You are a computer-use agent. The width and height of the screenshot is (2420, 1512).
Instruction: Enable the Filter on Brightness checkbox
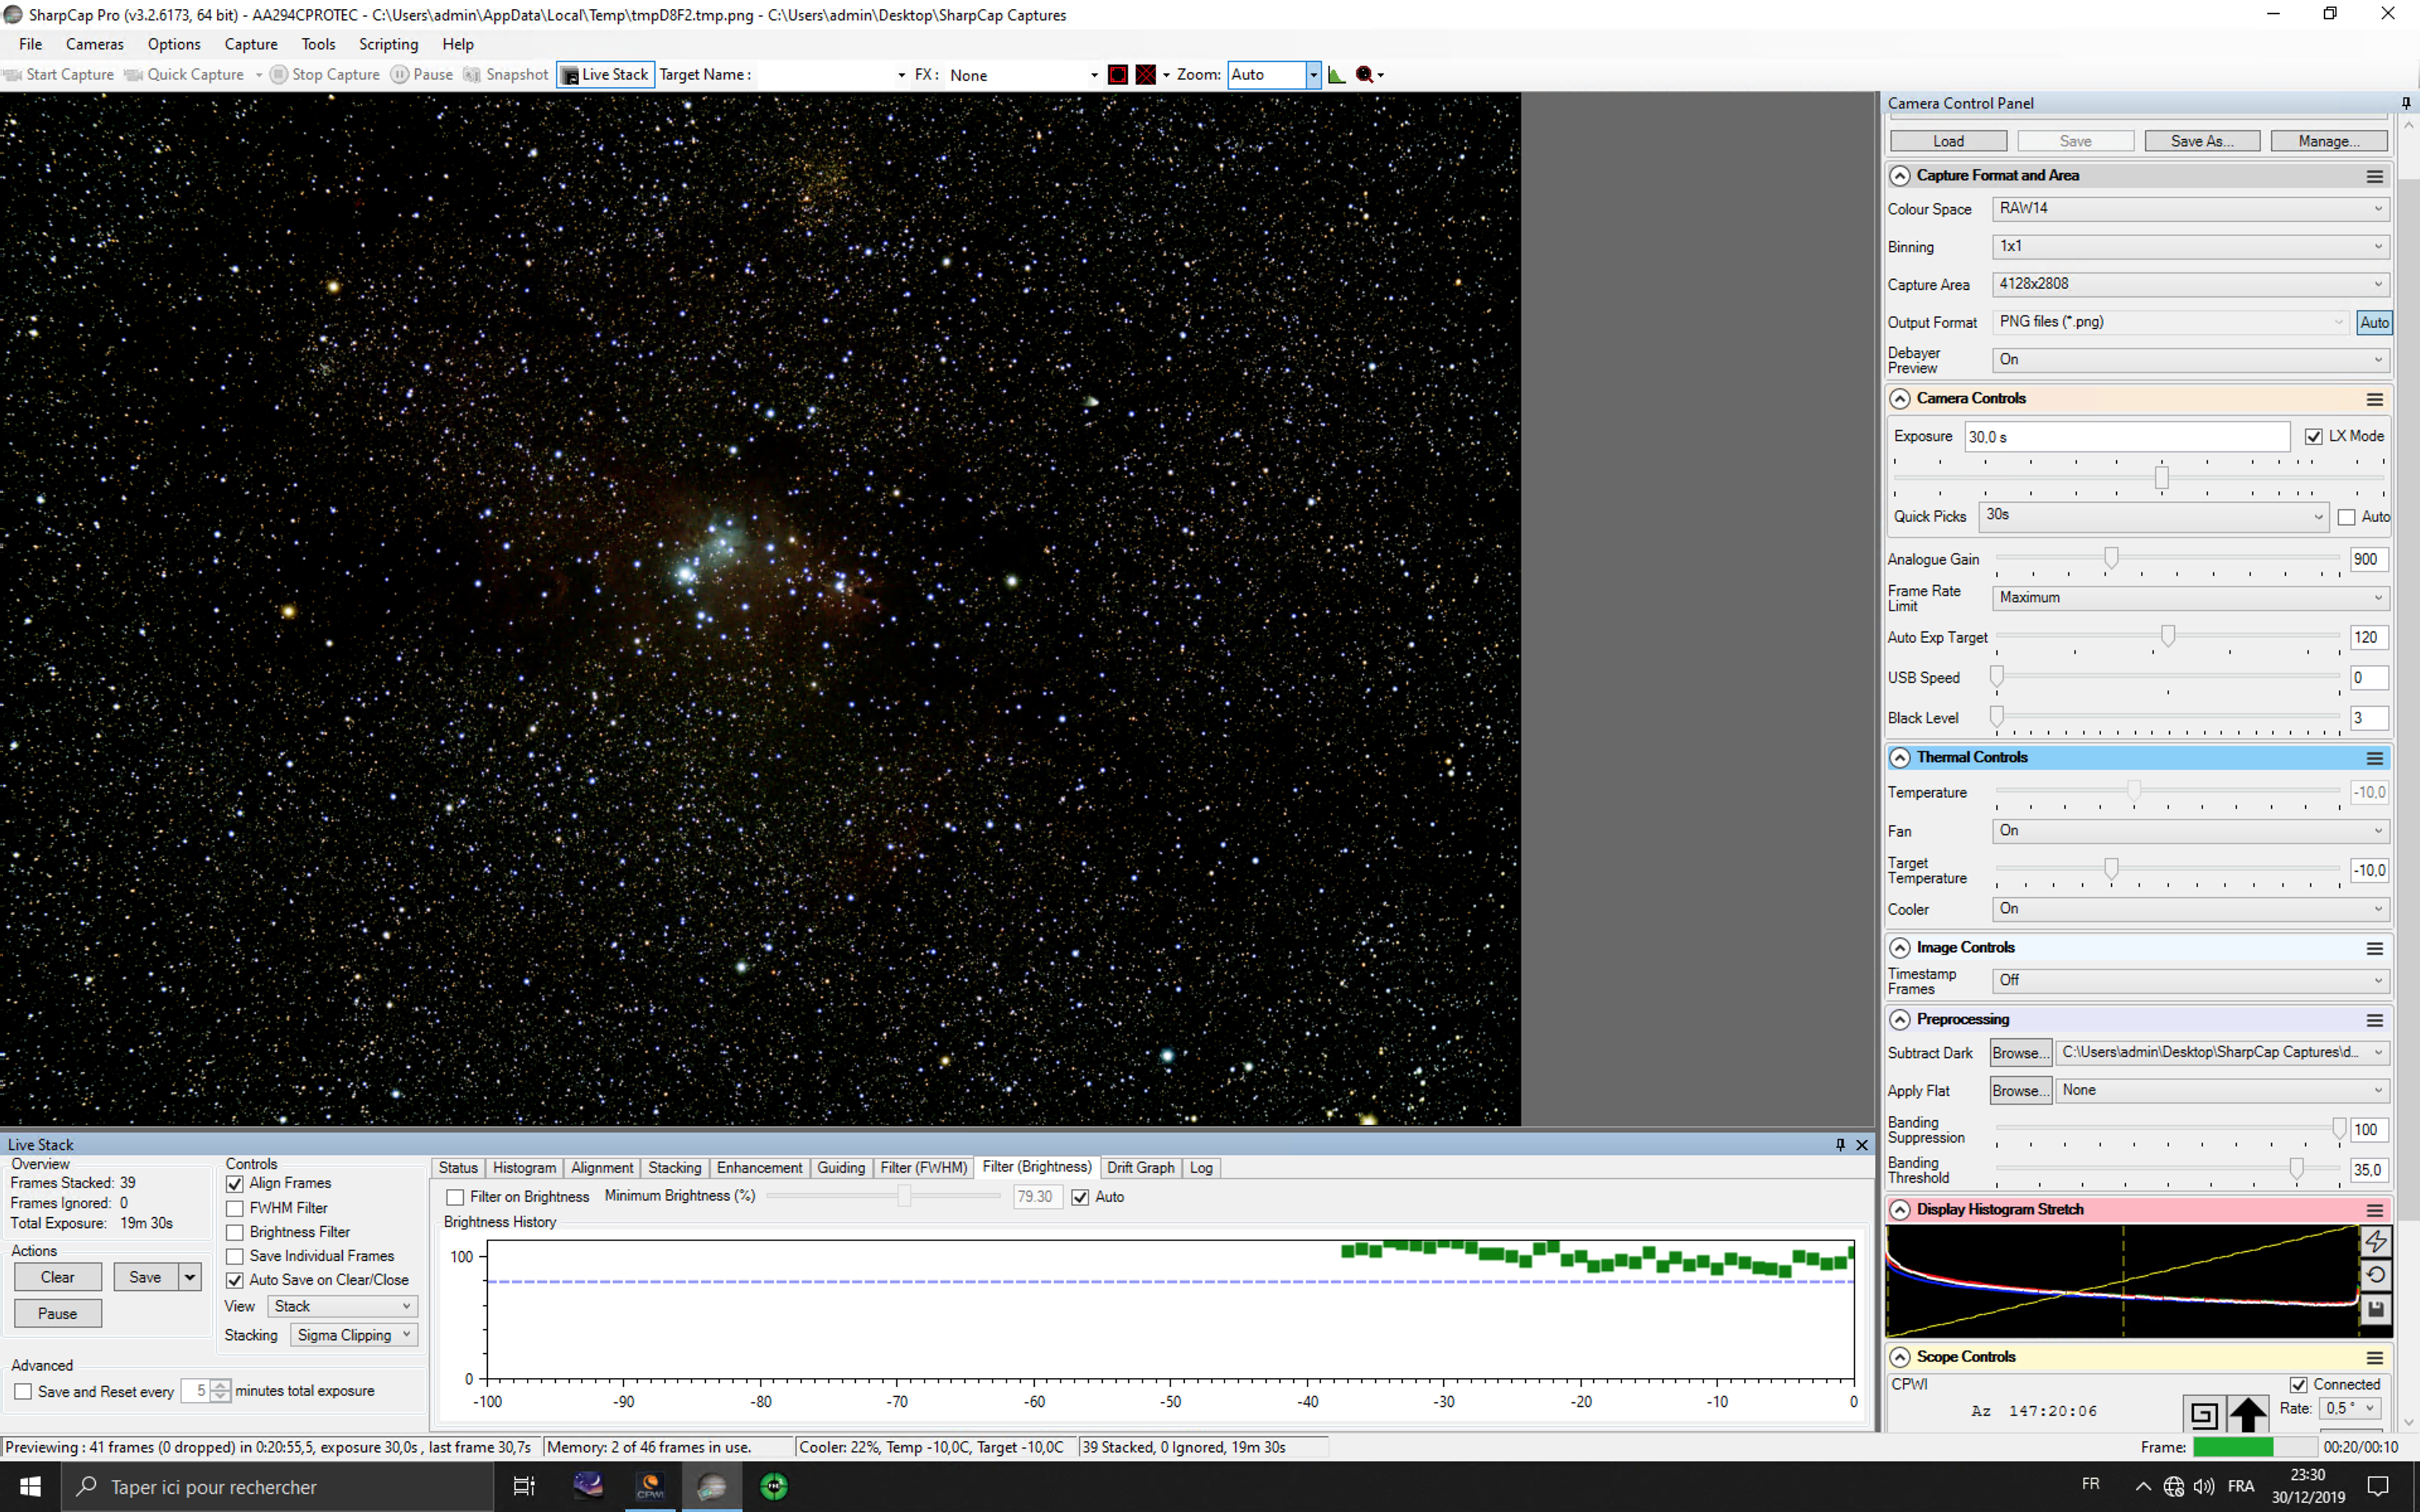(x=455, y=1198)
